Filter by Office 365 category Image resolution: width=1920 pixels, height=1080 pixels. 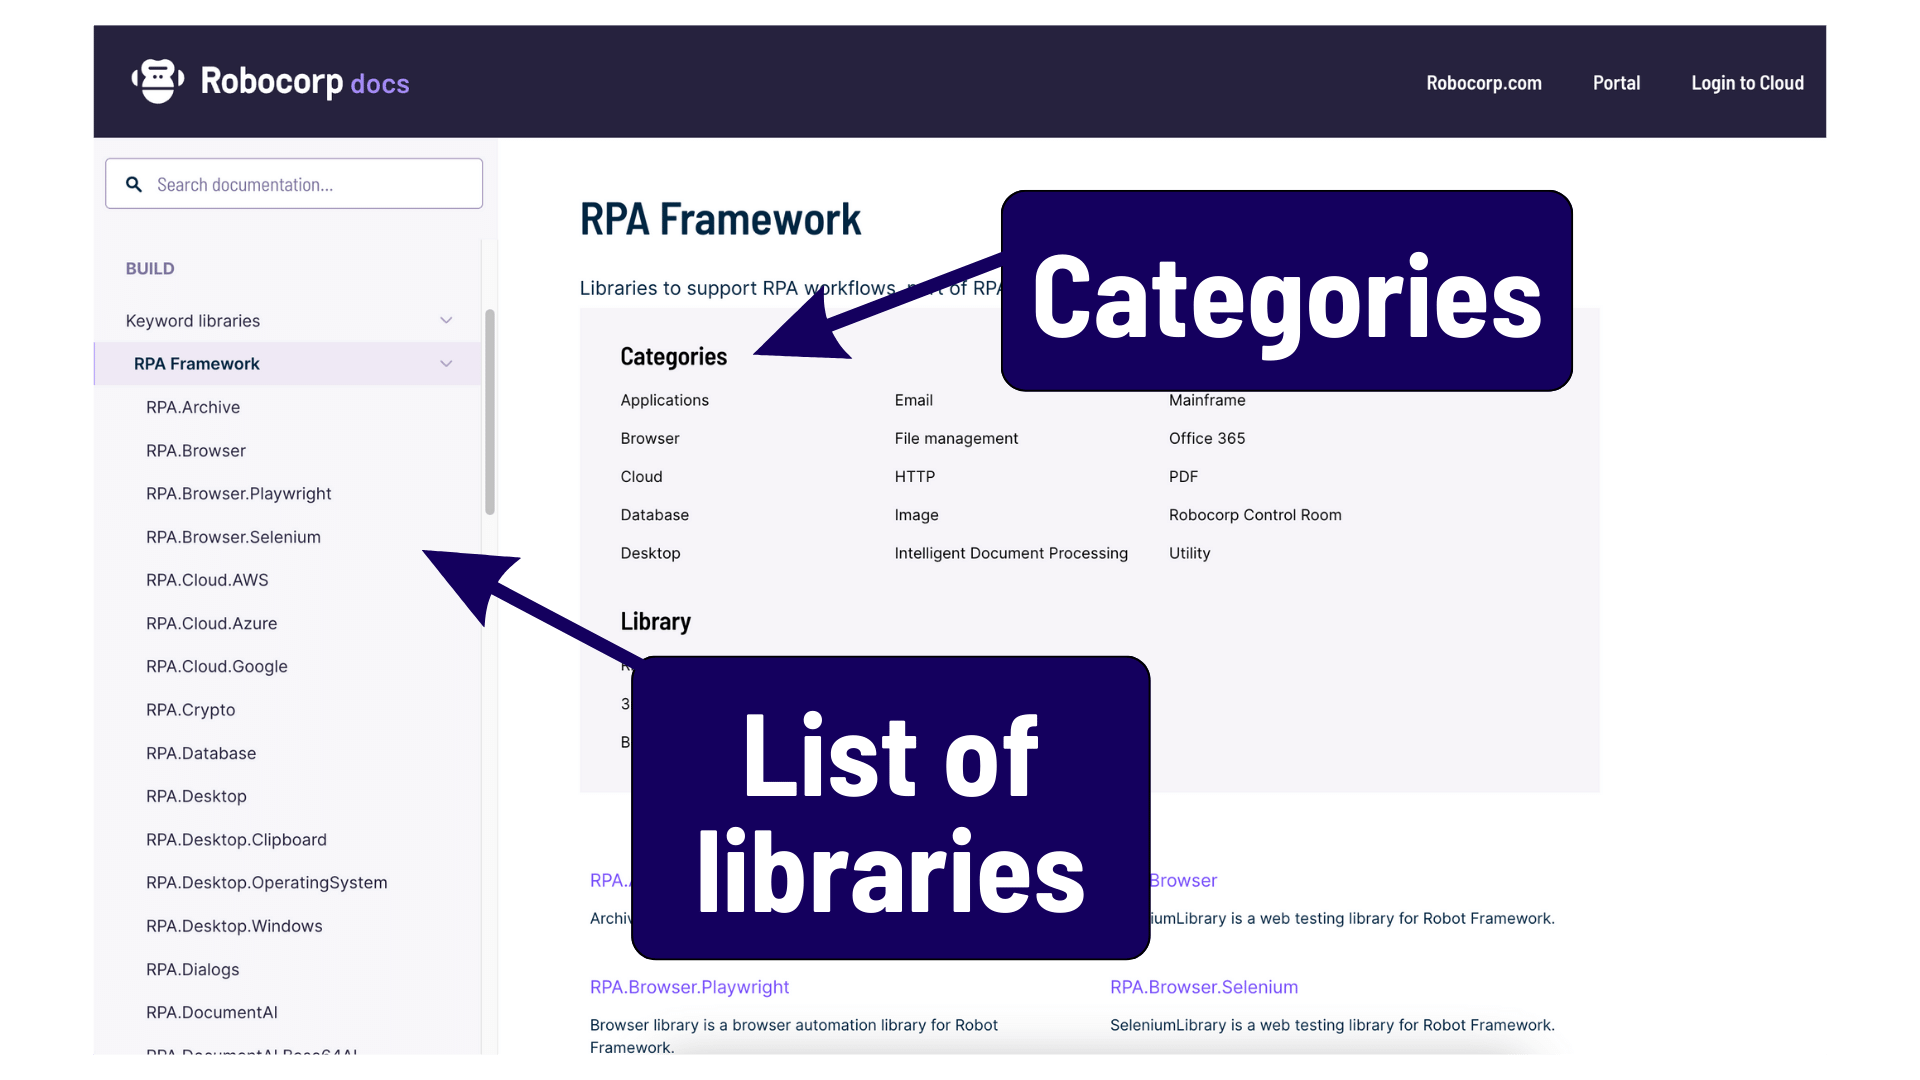pos(1207,438)
